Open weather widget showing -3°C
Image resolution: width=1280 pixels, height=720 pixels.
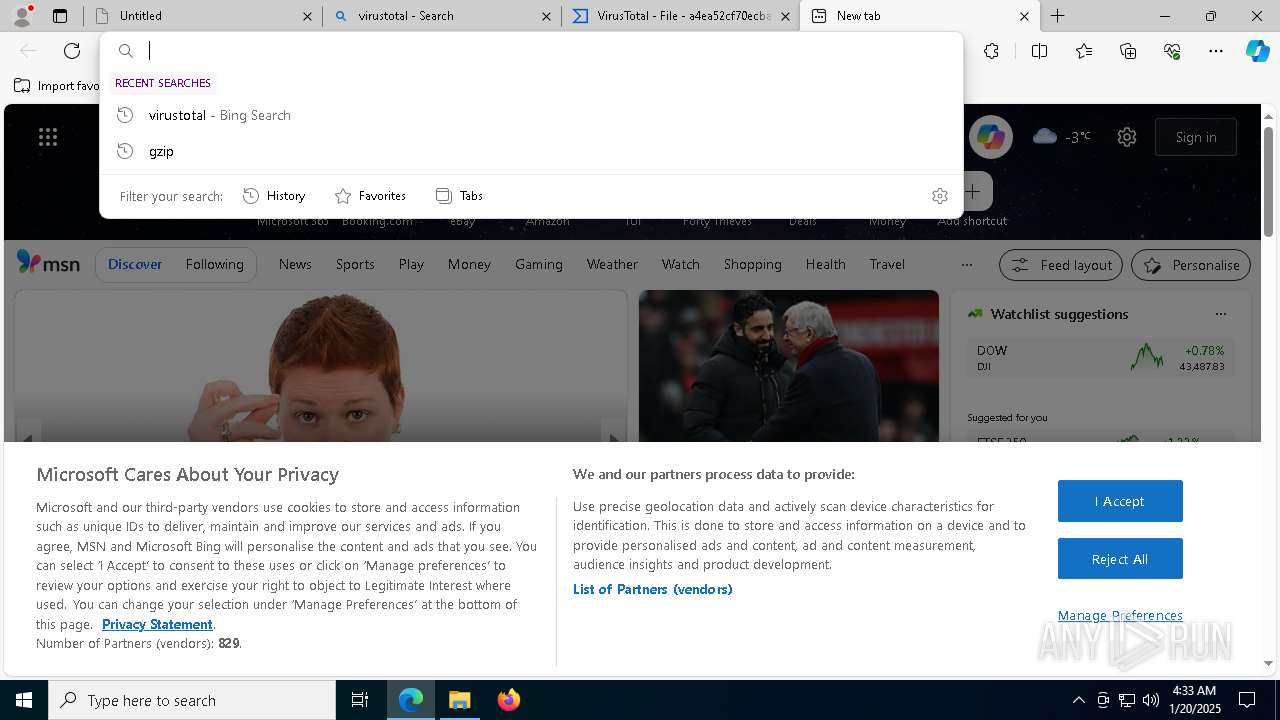point(1062,137)
